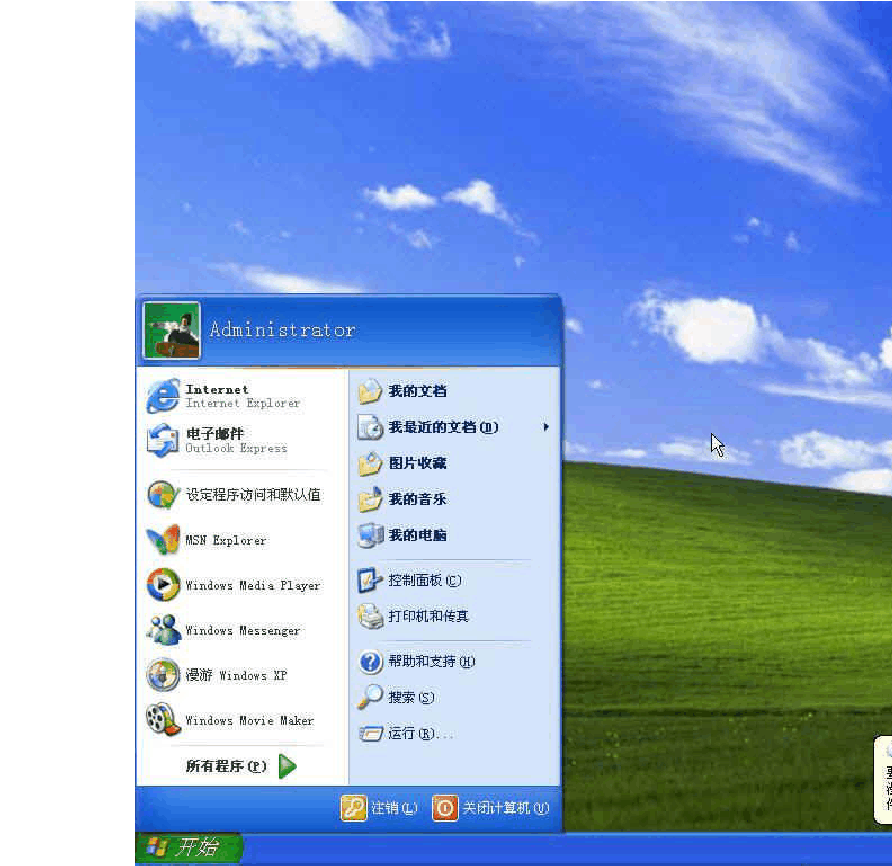Image resolution: width=892 pixels, height=866 pixels.
Task: Click the 控制面板 icon
Action: tap(370, 580)
